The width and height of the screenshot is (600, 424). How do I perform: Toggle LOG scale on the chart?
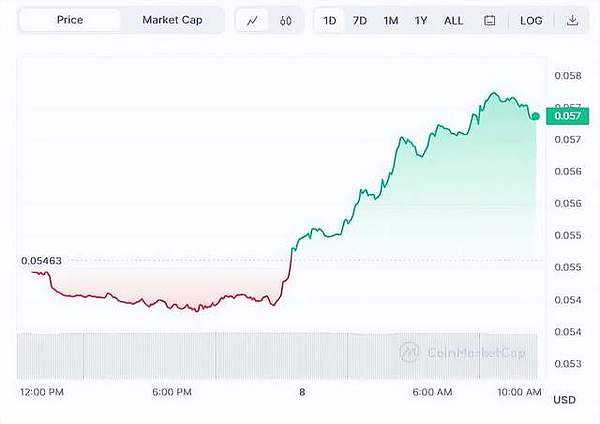[531, 20]
